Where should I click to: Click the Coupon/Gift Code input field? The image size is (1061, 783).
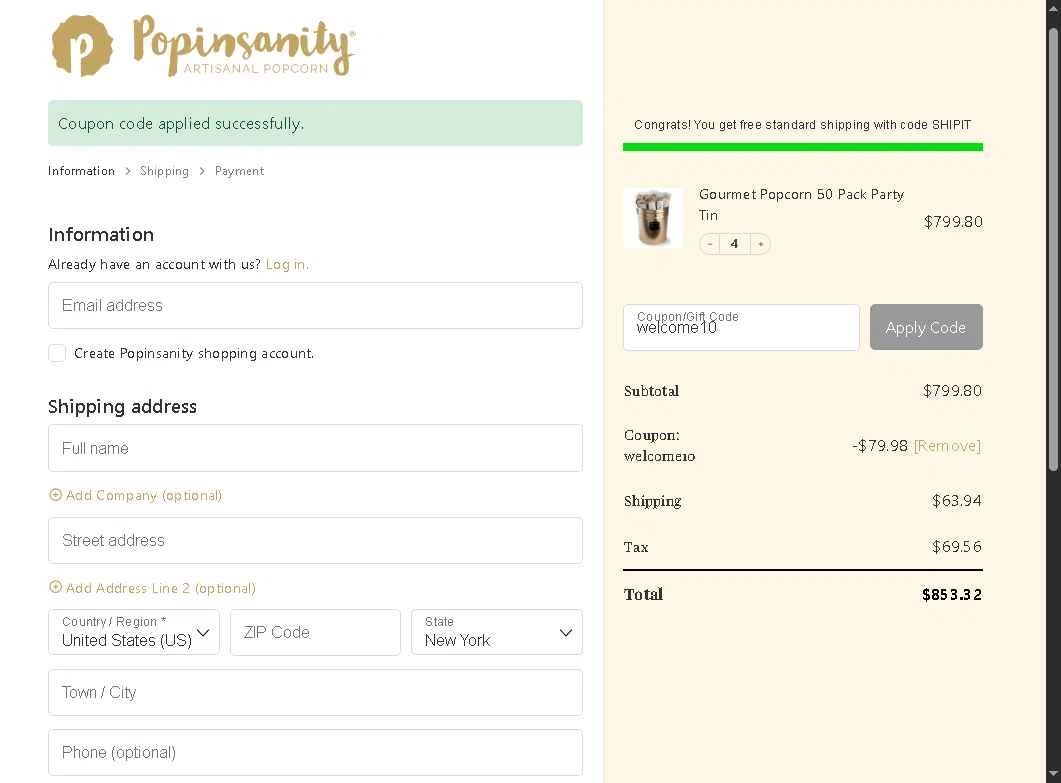741,328
